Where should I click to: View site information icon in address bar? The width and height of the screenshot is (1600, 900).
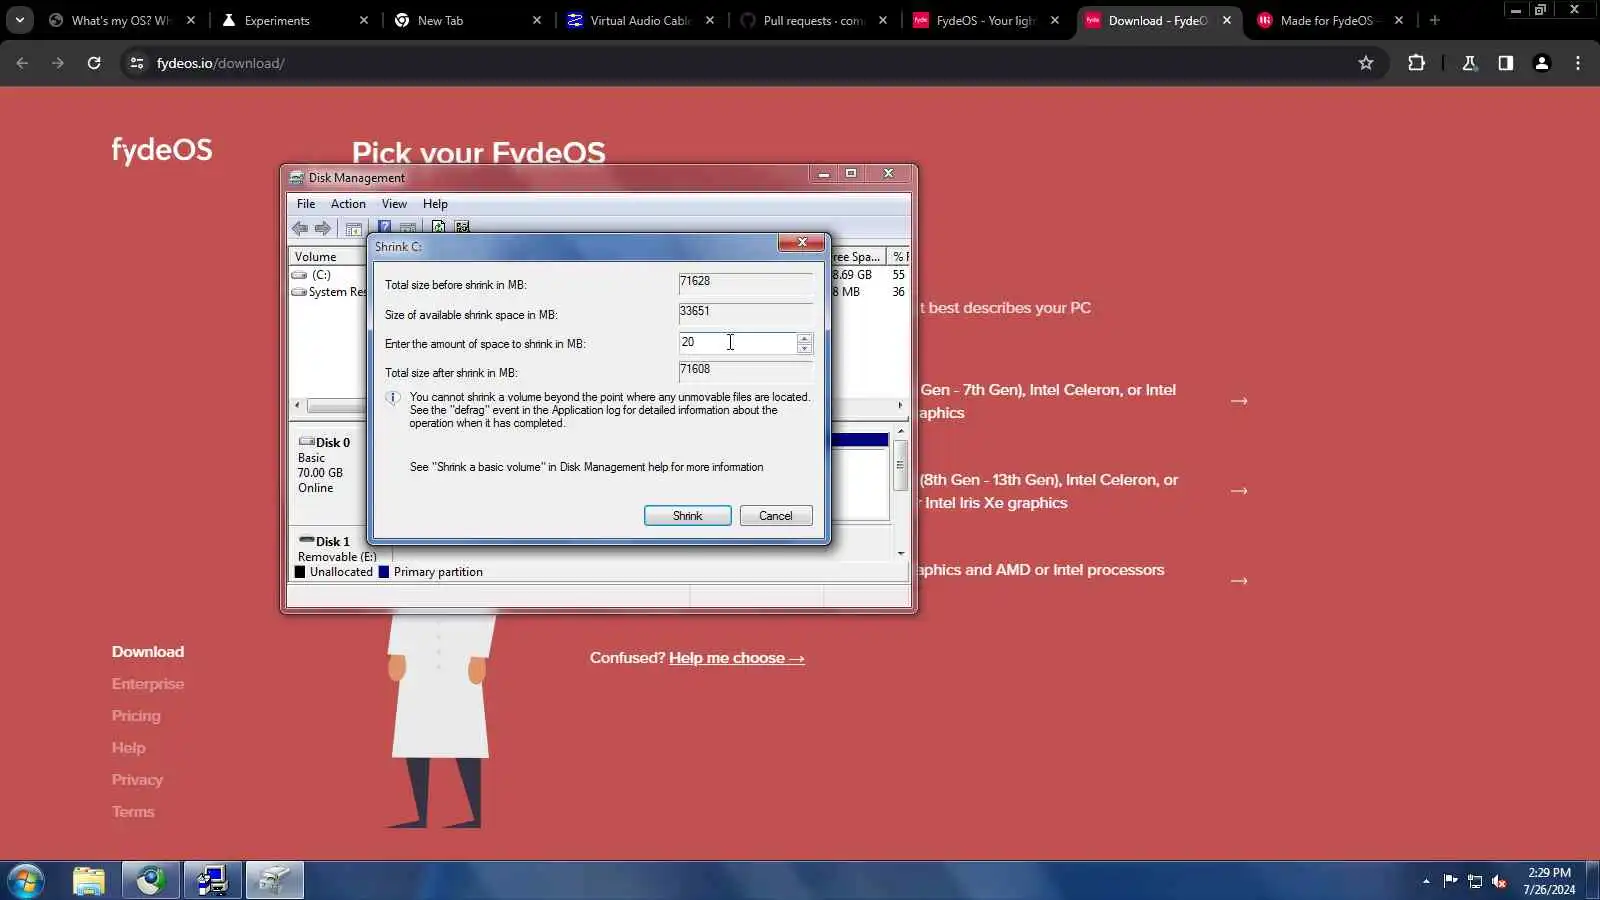click(137, 63)
